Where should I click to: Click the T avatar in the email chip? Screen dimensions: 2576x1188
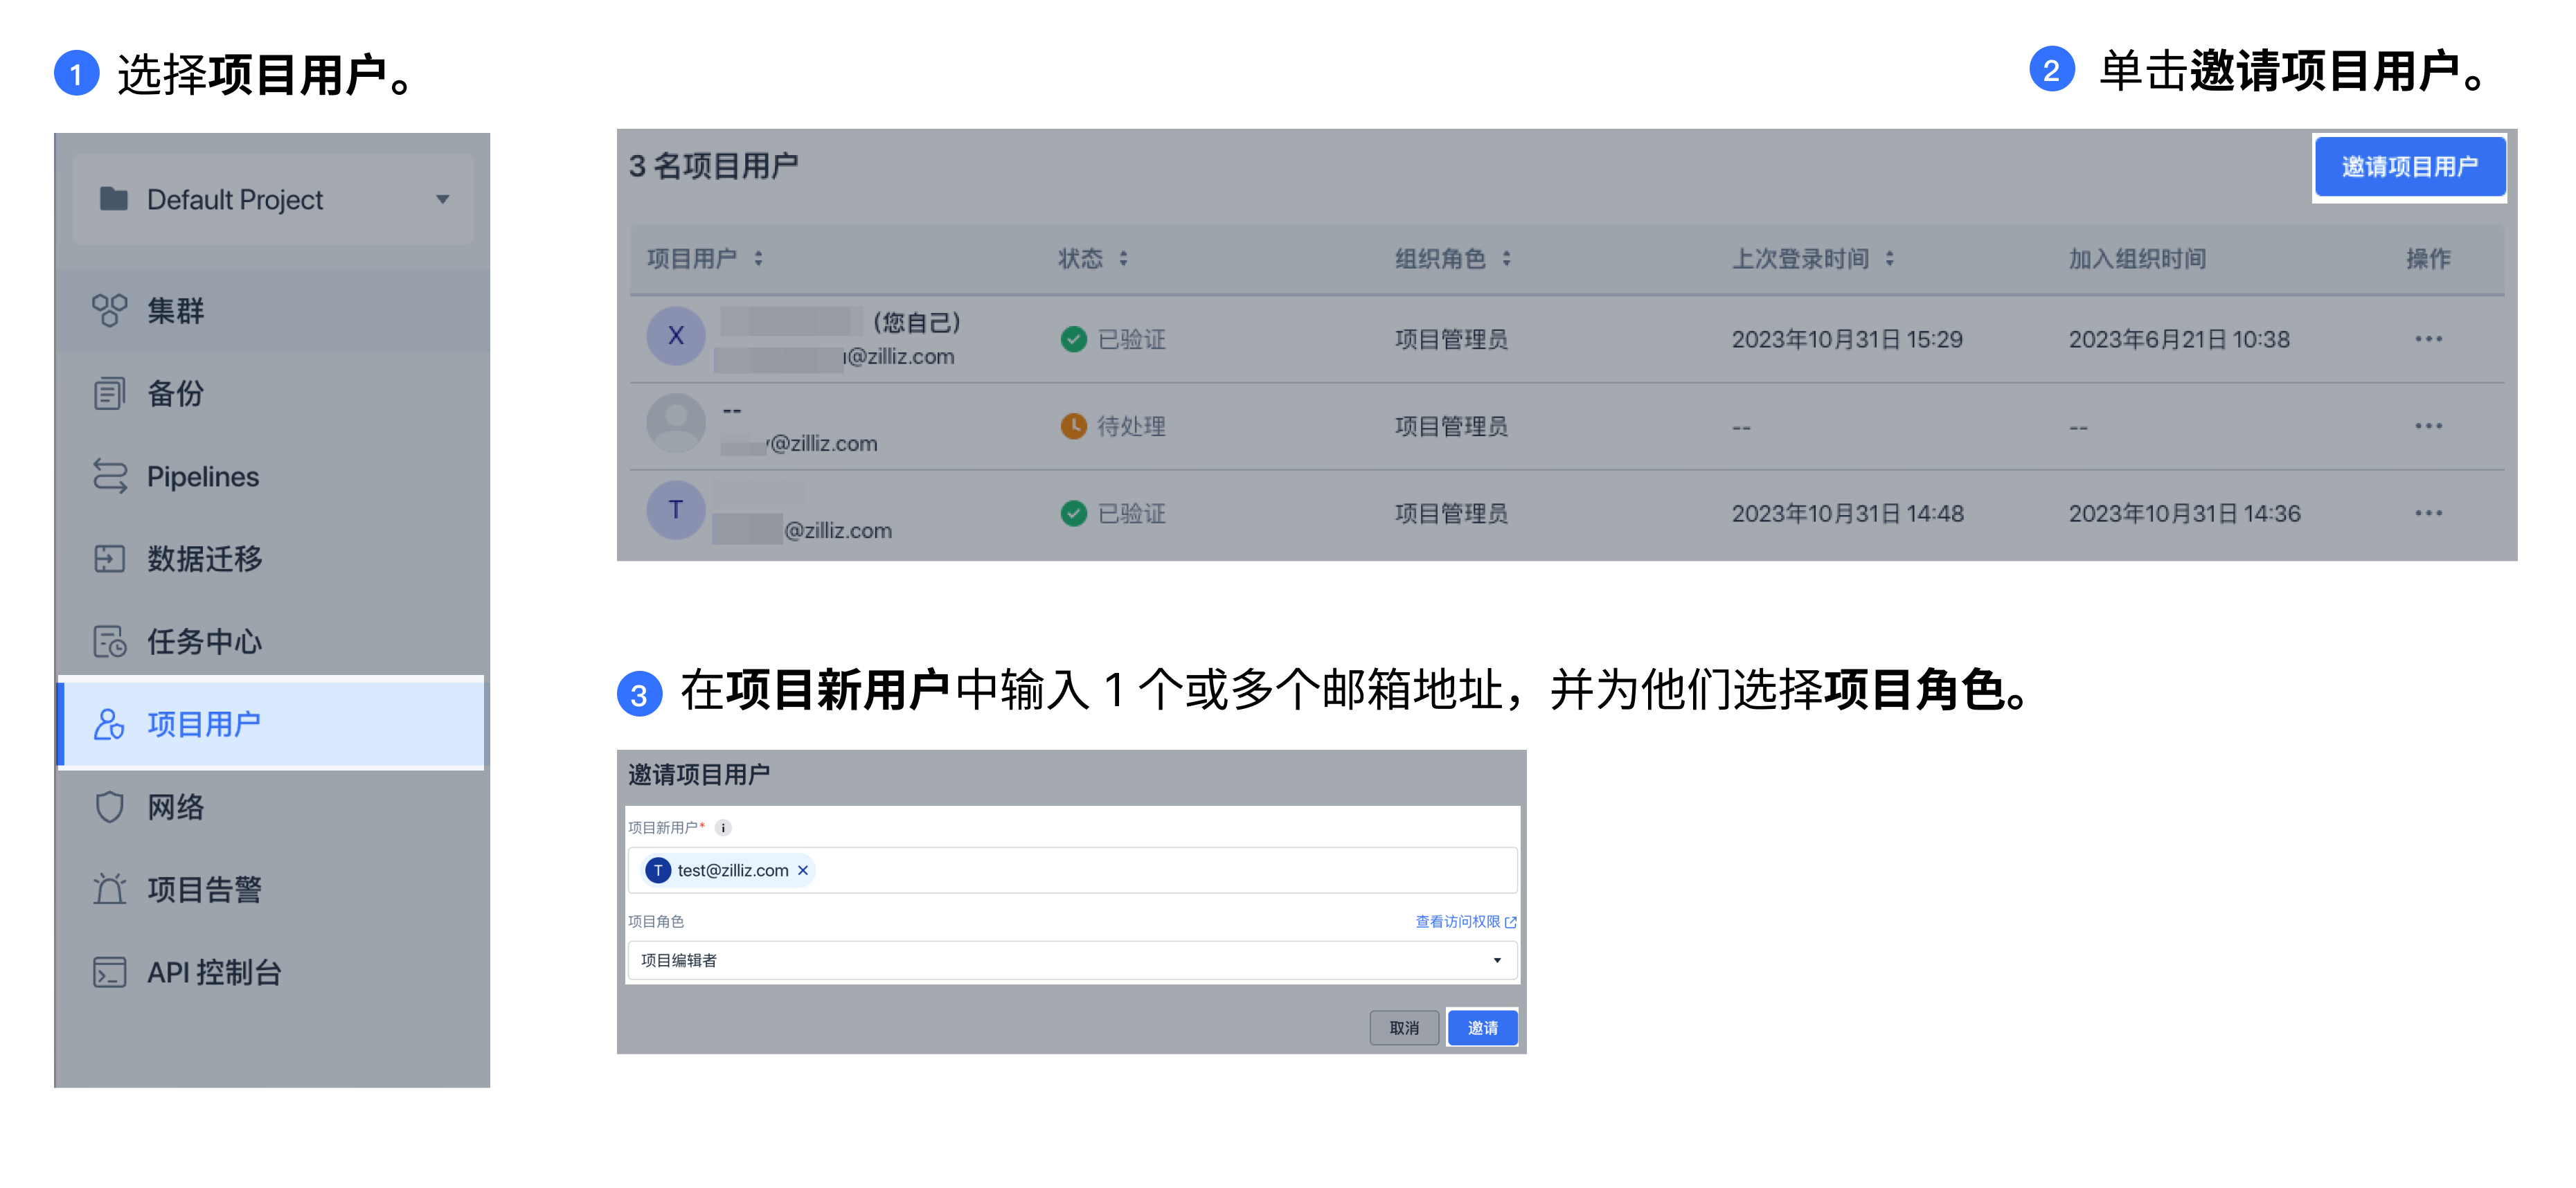click(658, 871)
